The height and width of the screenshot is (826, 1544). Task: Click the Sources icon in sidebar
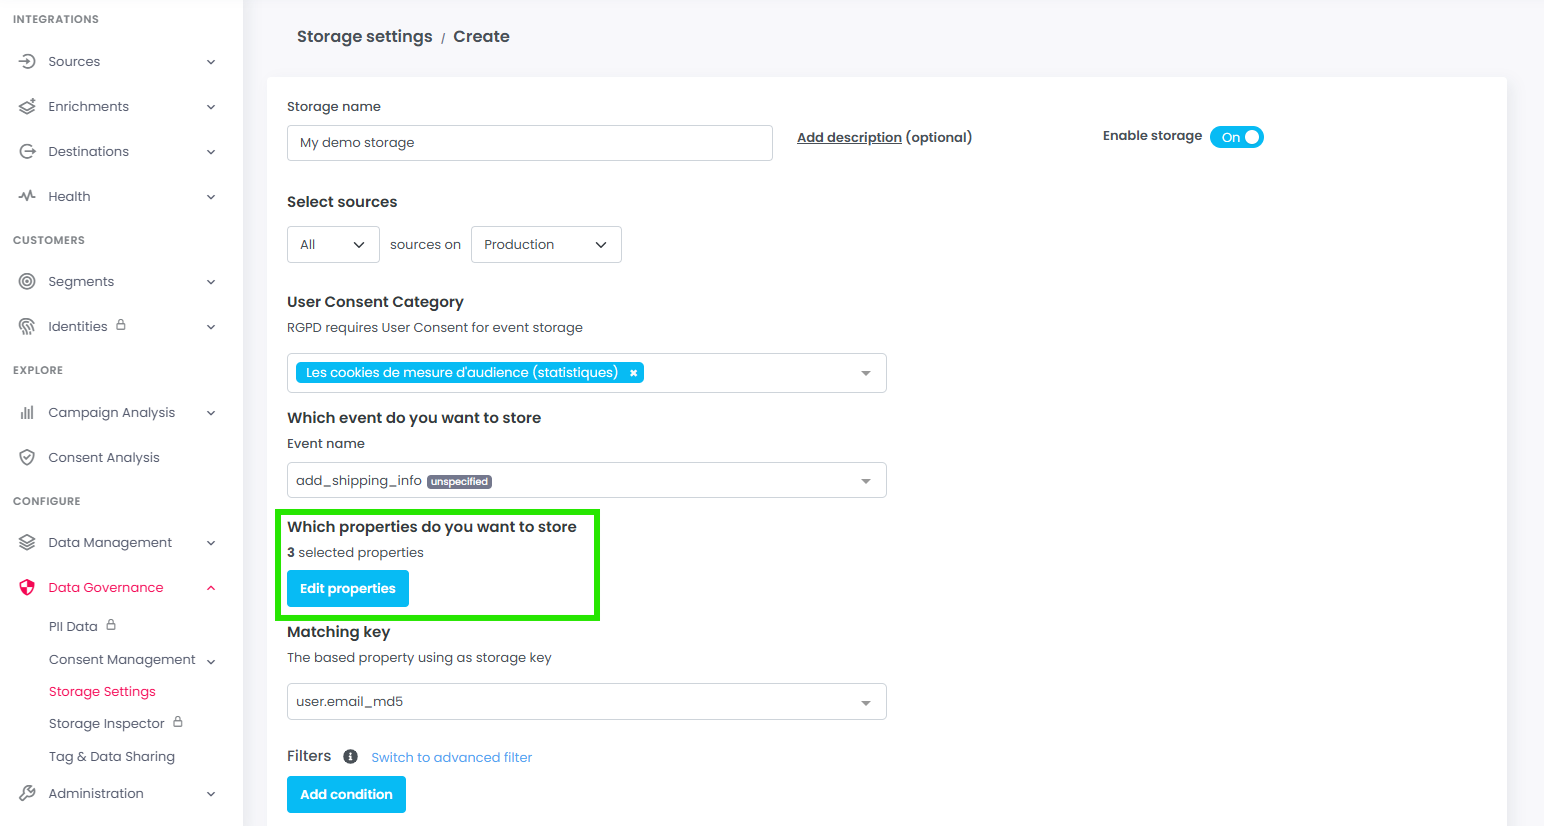(x=27, y=62)
